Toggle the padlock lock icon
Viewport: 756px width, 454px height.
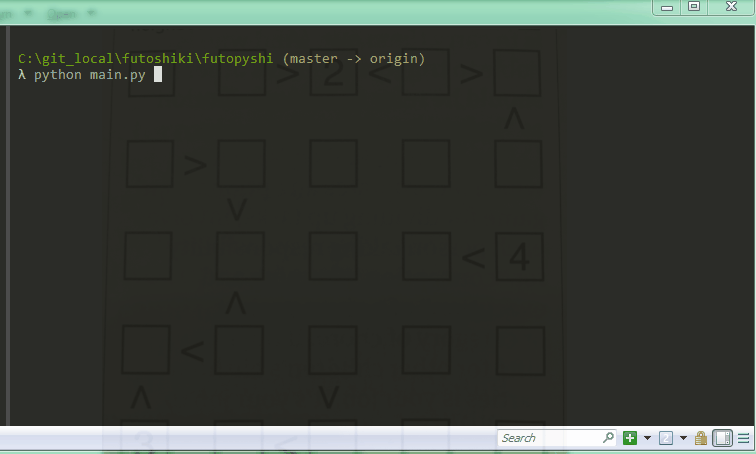(701, 438)
